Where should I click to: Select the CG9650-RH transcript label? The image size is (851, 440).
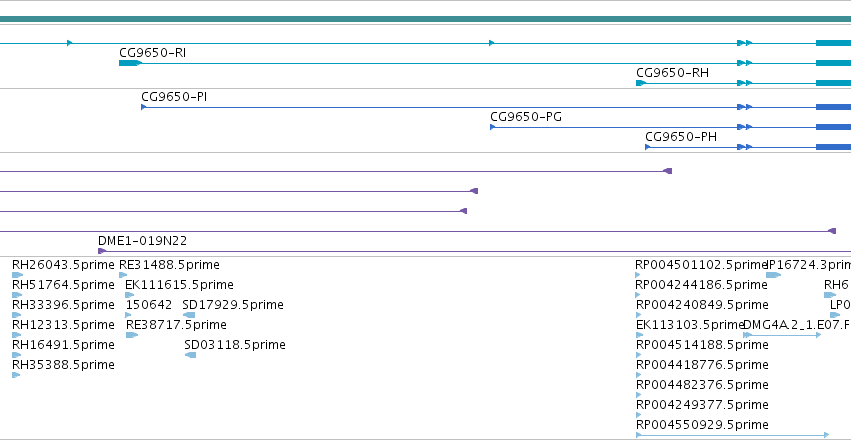point(672,73)
